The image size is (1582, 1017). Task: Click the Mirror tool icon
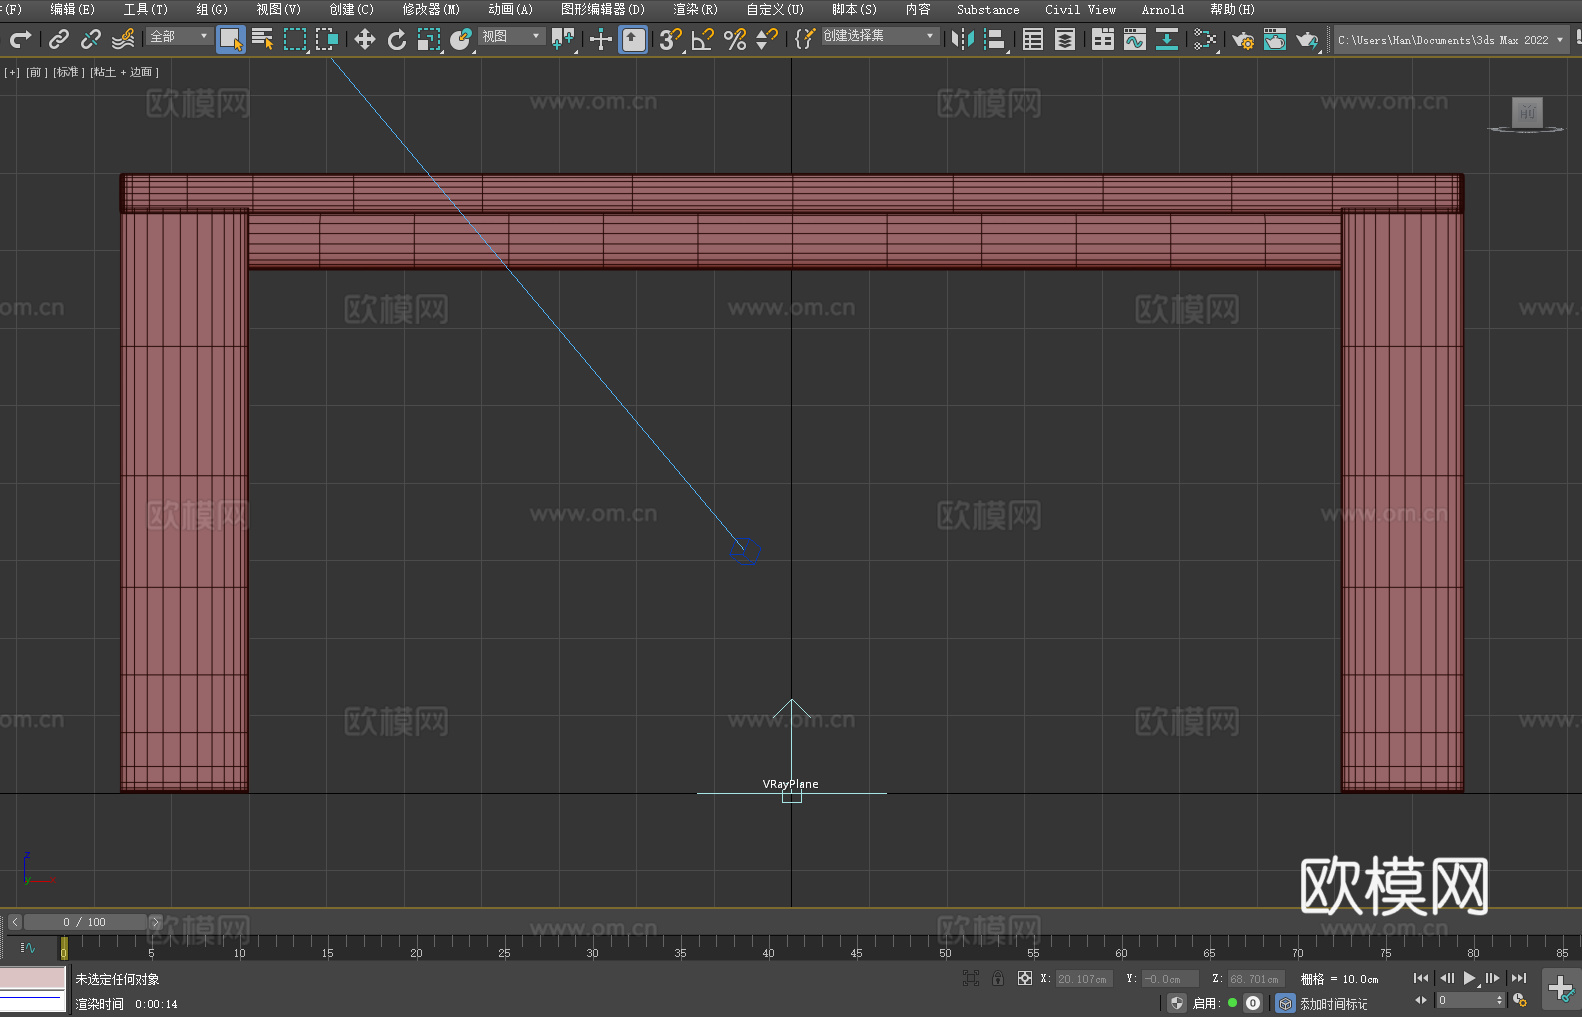pos(963,39)
